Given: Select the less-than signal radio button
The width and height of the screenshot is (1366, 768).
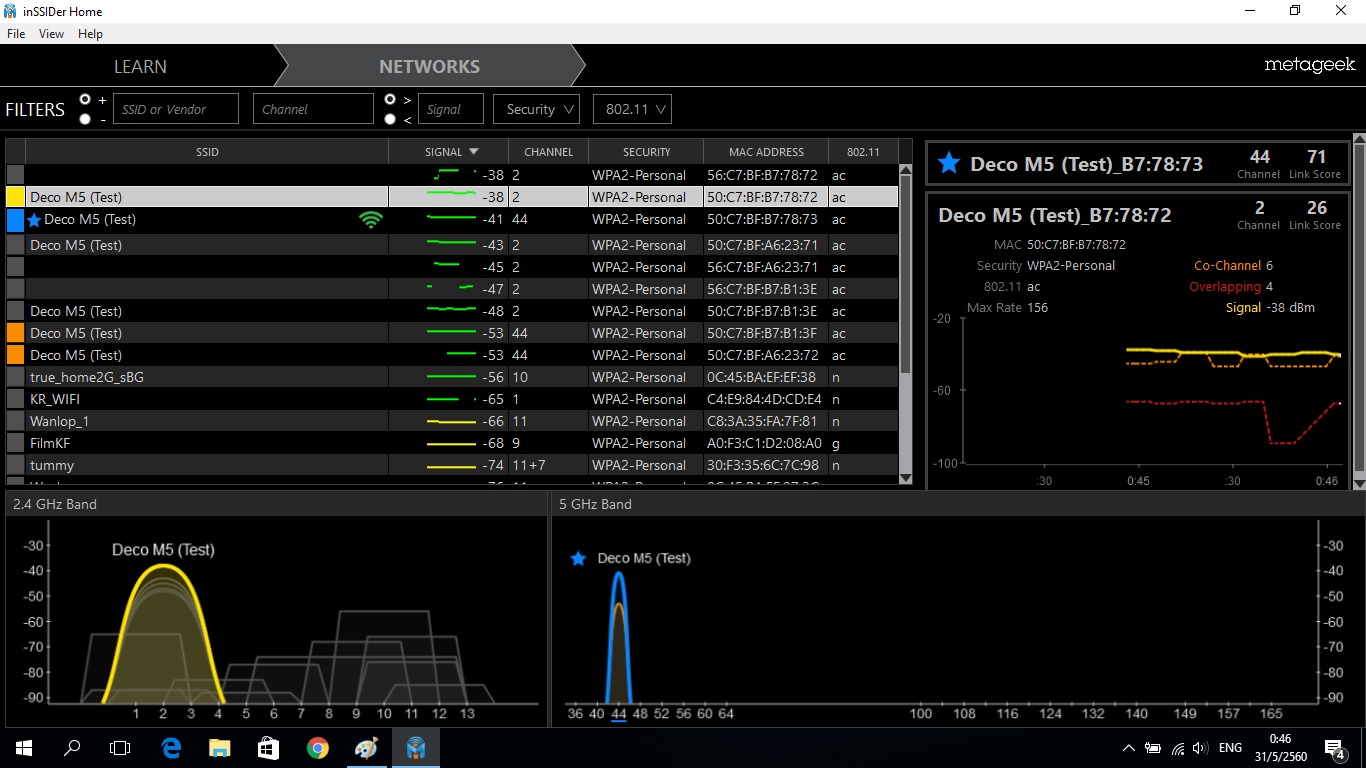Looking at the screenshot, I should pyautogui.click(x=390, y=119).
